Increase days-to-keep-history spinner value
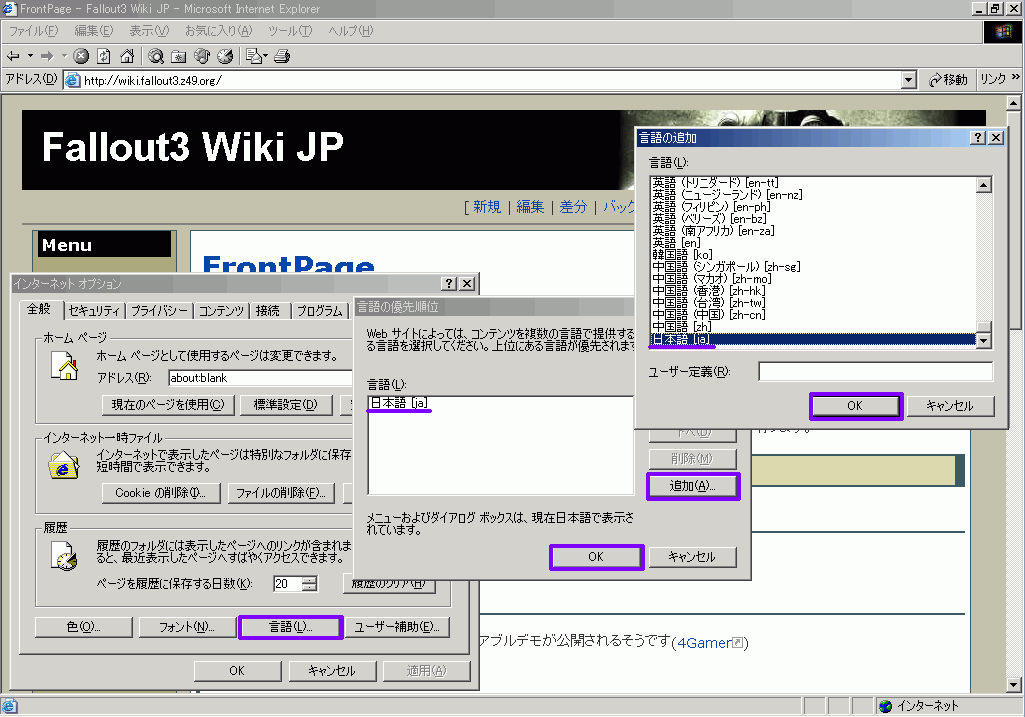Screen dimensions: 1025x717 pos(310,579)
